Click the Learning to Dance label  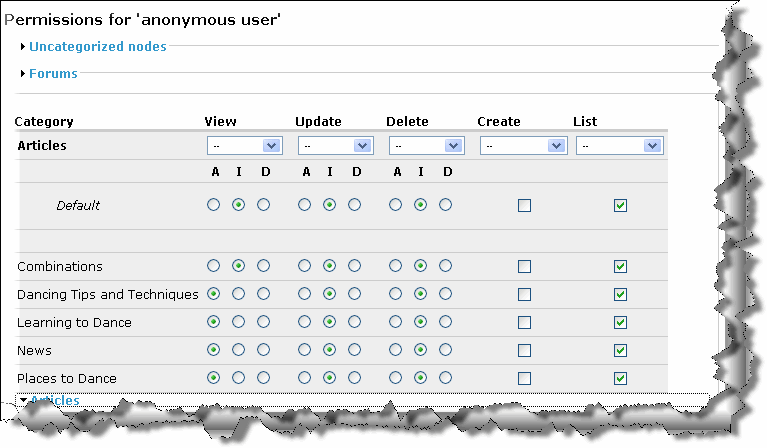[74, 323]
